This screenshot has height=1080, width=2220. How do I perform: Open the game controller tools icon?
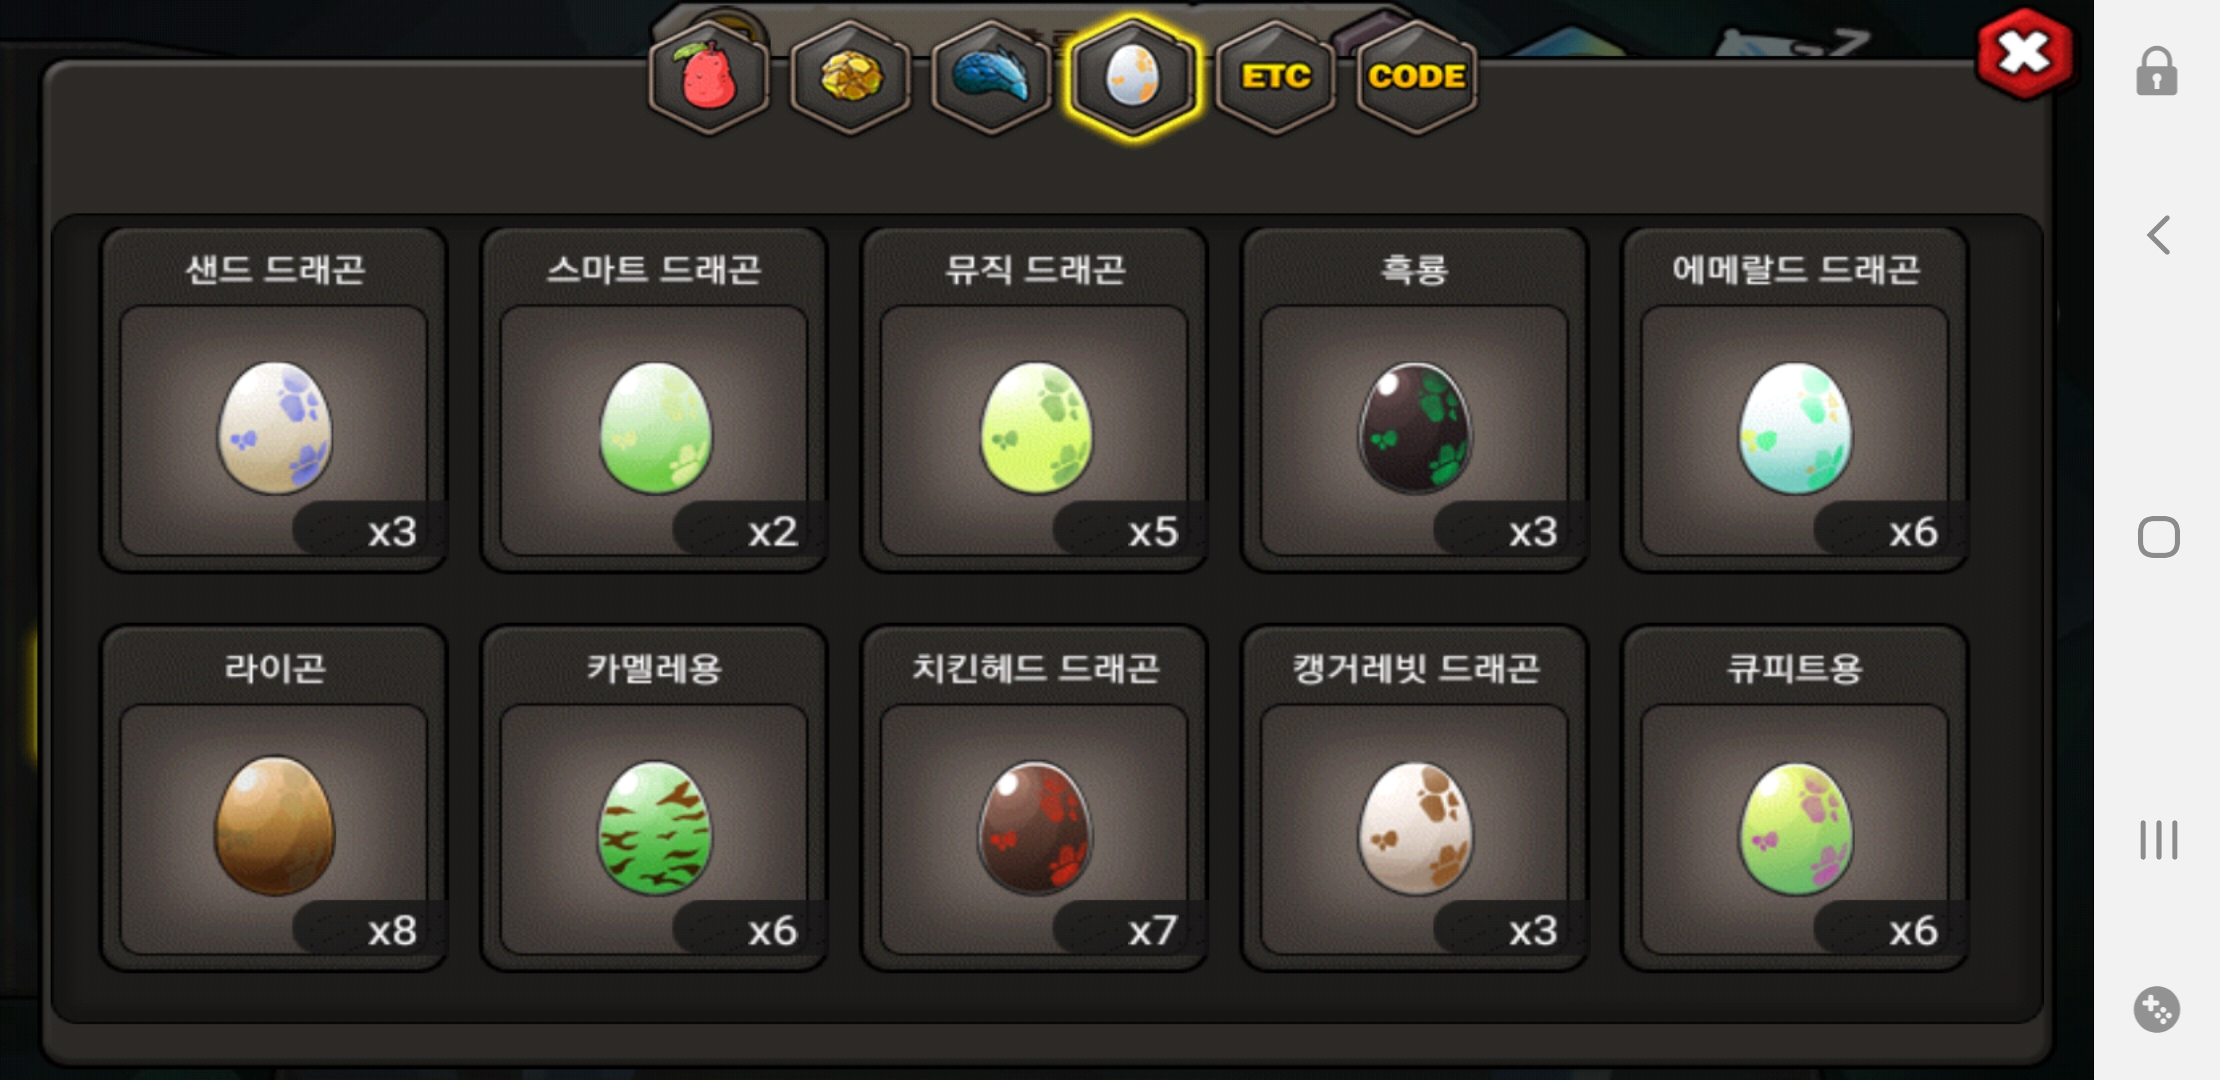2157,1009
